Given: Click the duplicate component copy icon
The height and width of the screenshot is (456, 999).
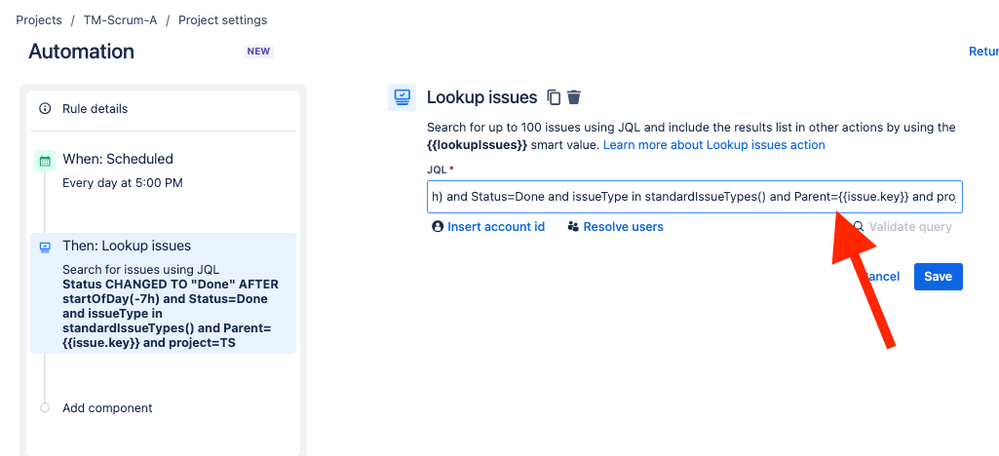Looking at the screenshot, I should tap(554, 97).
